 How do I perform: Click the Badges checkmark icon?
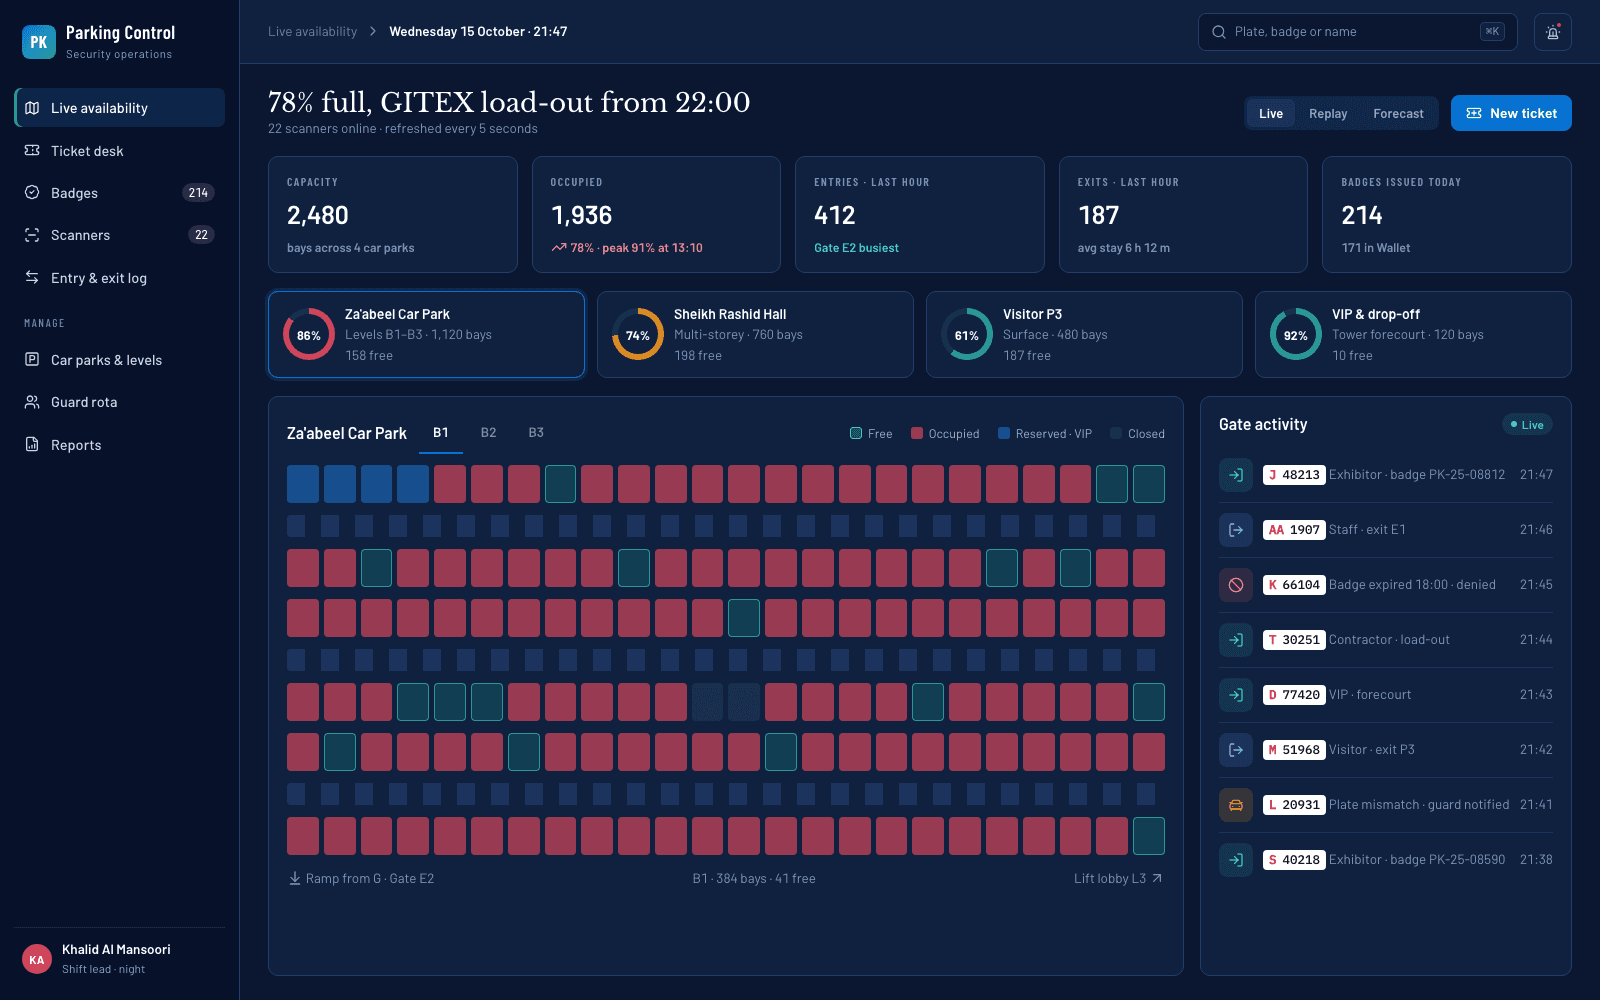32,193
